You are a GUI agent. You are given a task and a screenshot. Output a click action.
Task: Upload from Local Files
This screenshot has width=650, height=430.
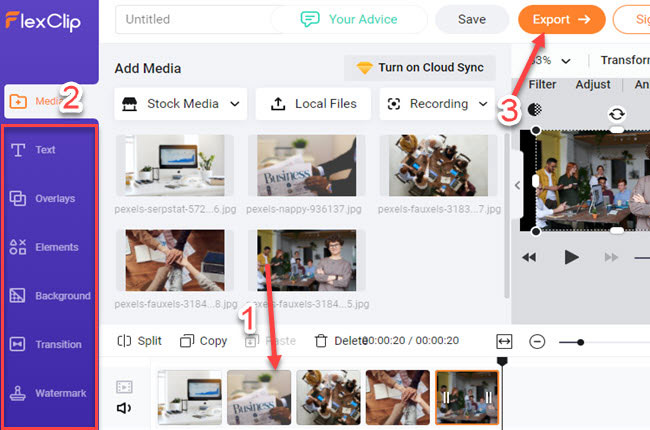point(313,104)
